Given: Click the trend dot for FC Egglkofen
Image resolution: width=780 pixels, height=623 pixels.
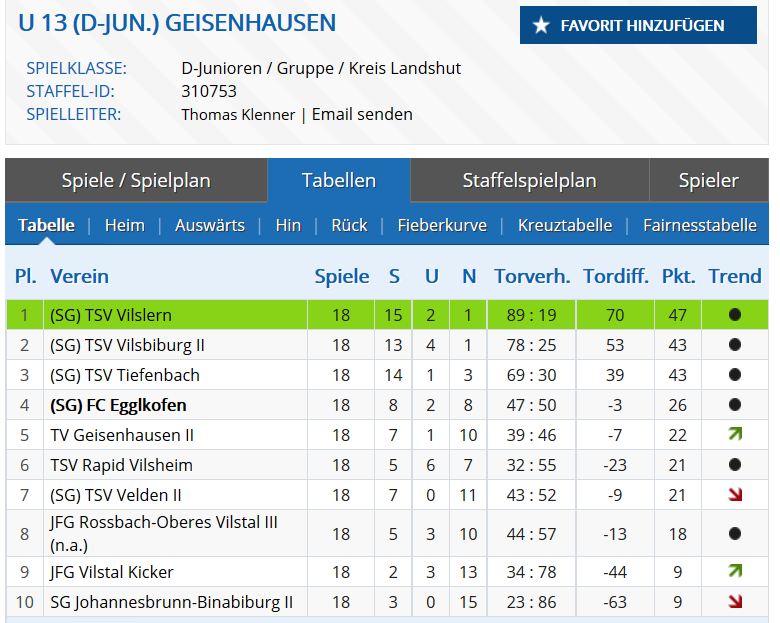Looking at the screenshot, I should (x=735, y=405).
